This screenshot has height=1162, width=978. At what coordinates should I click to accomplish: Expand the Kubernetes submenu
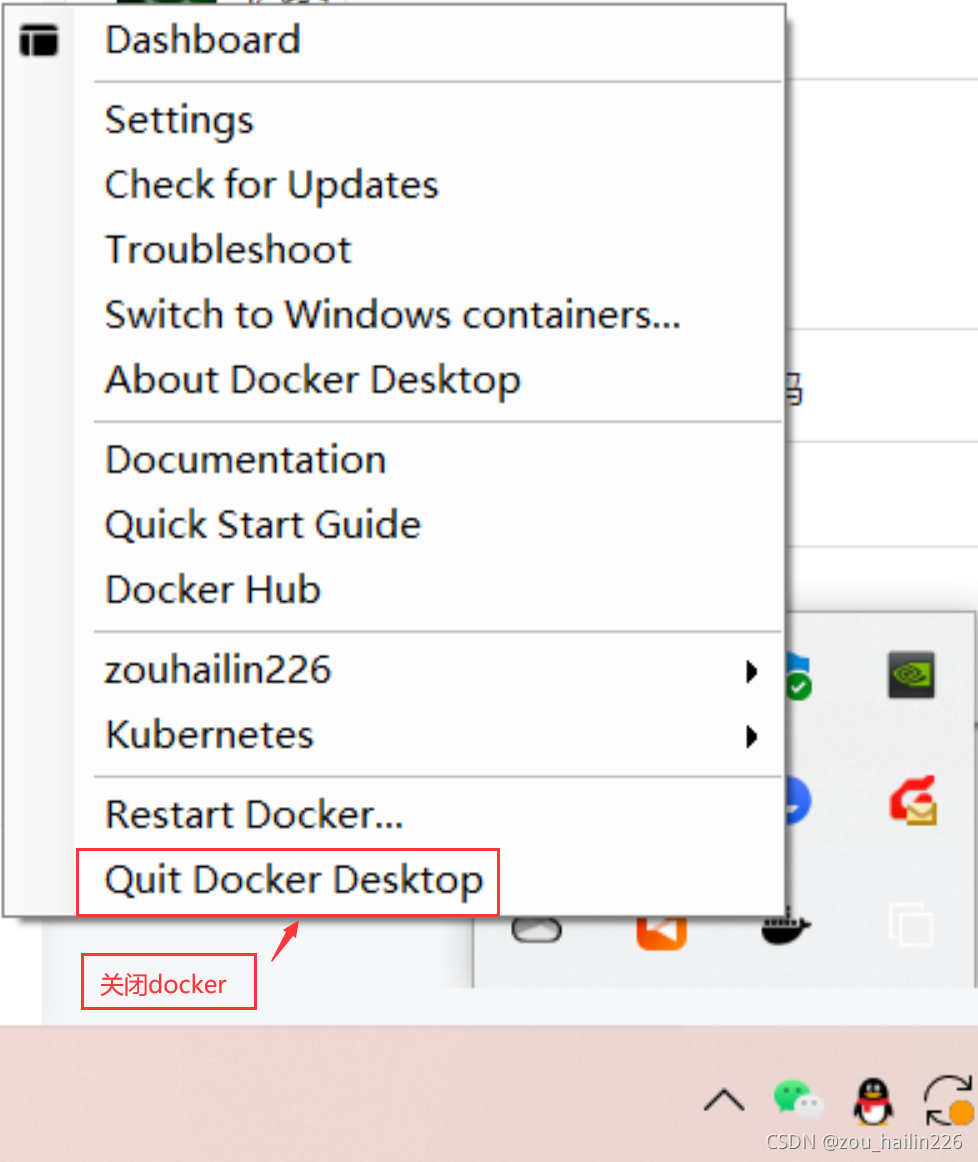pos(430,736)
